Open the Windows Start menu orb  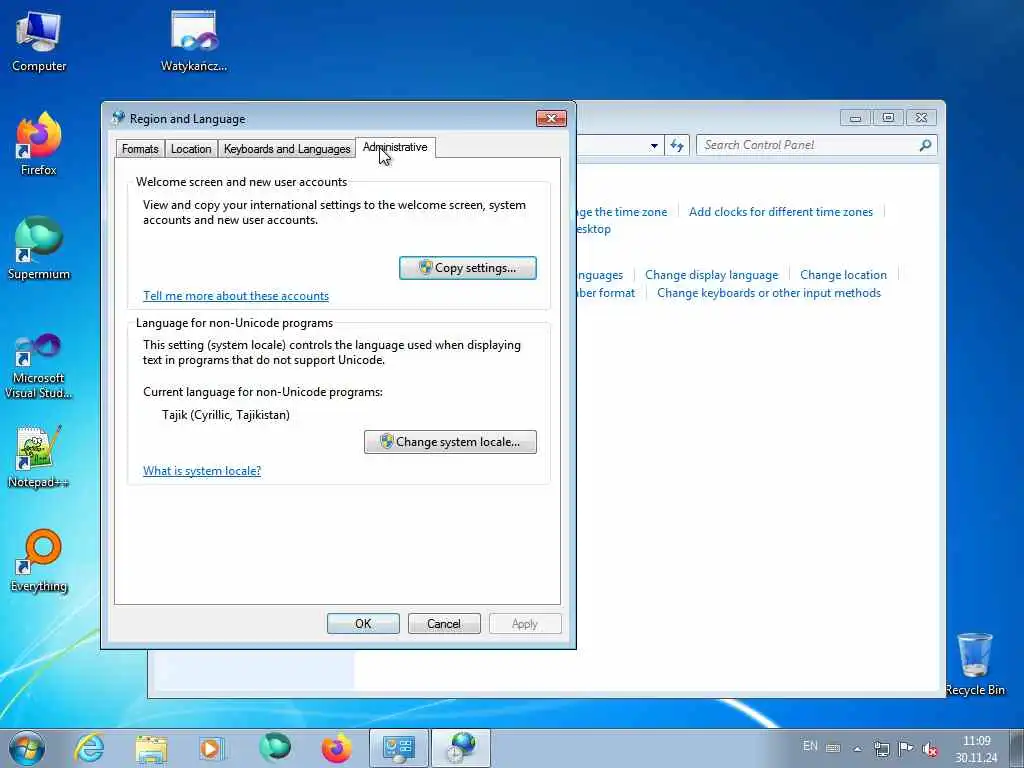[27, 748]
